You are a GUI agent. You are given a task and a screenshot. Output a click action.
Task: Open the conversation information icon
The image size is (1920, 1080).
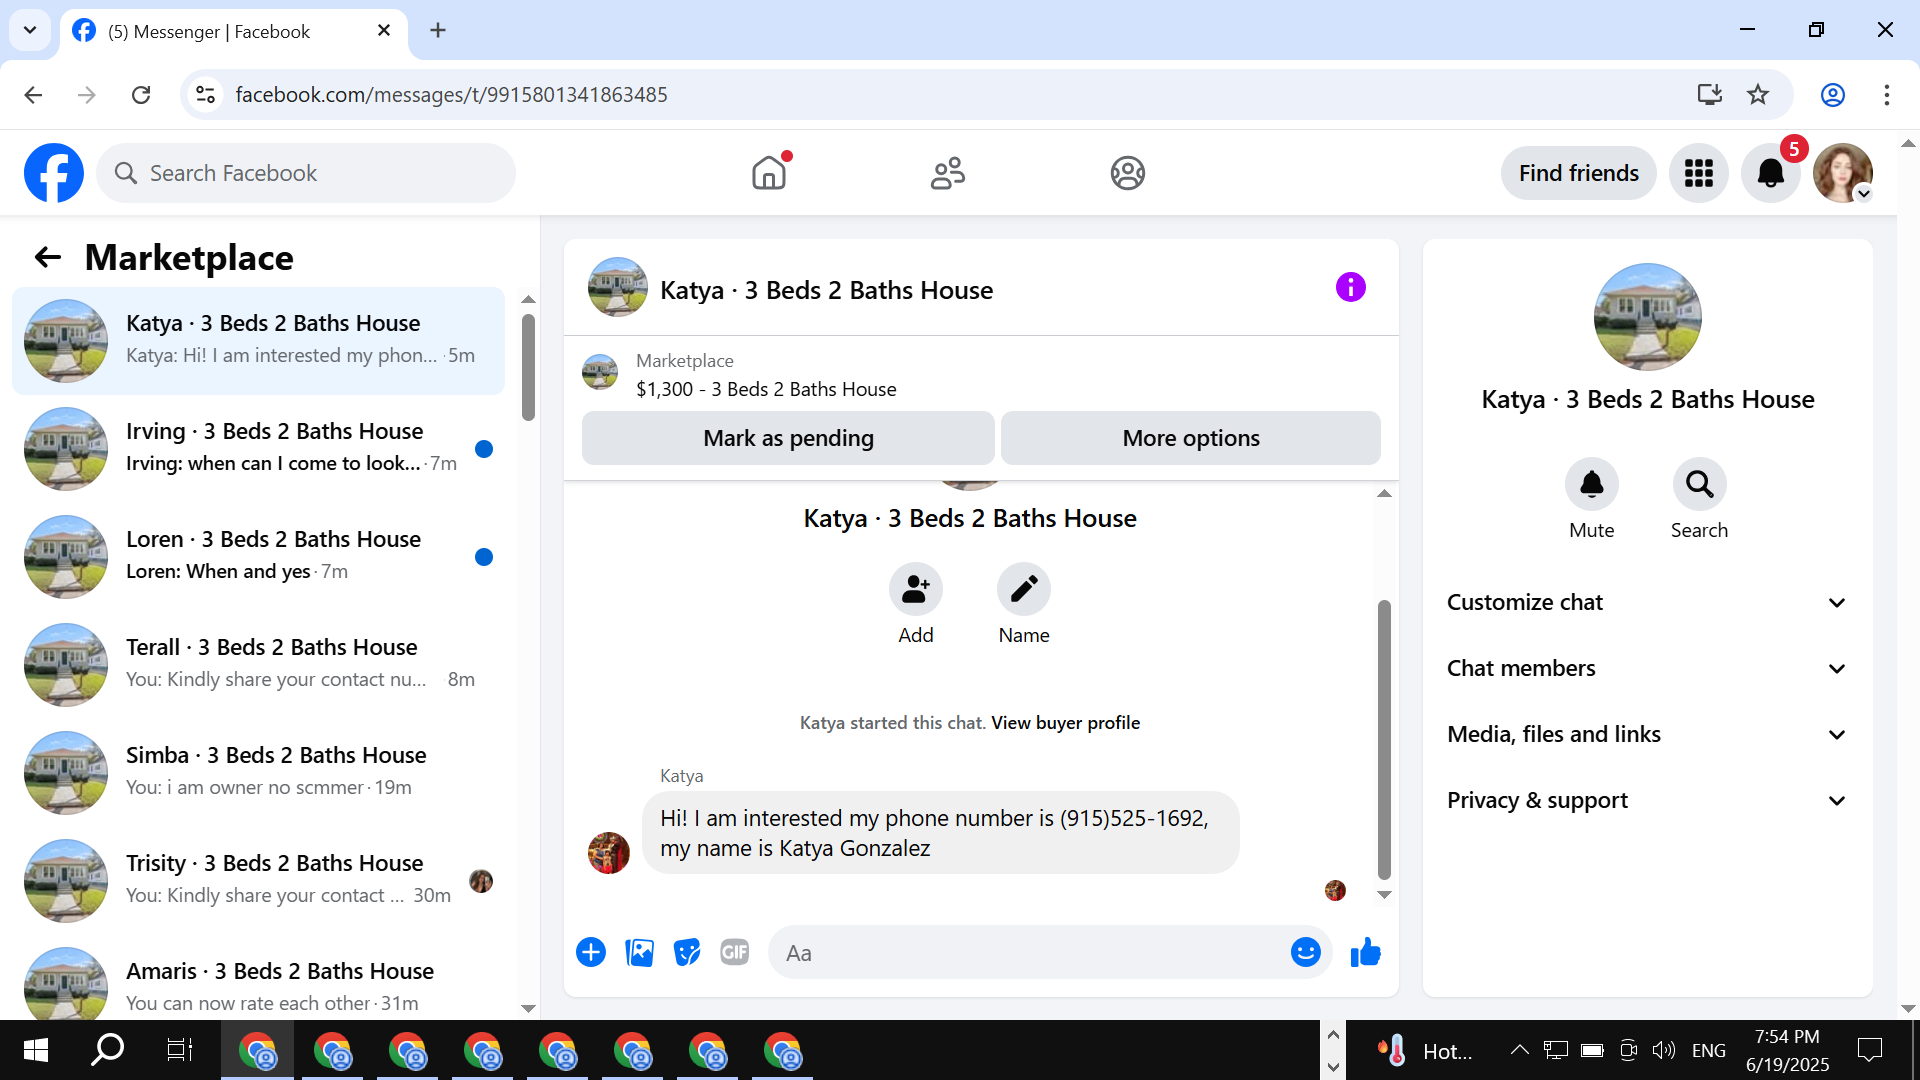click(1350, 288)
